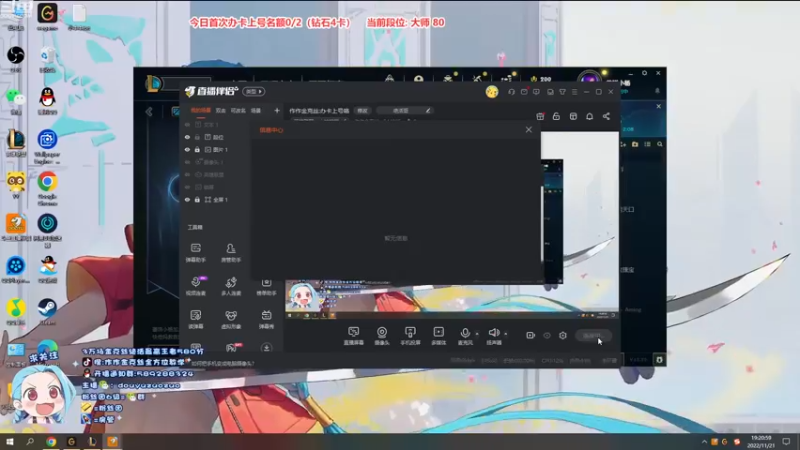The image size is (800, 450).
Task: Switch to the first scene tab
Action: pos(201,110)
